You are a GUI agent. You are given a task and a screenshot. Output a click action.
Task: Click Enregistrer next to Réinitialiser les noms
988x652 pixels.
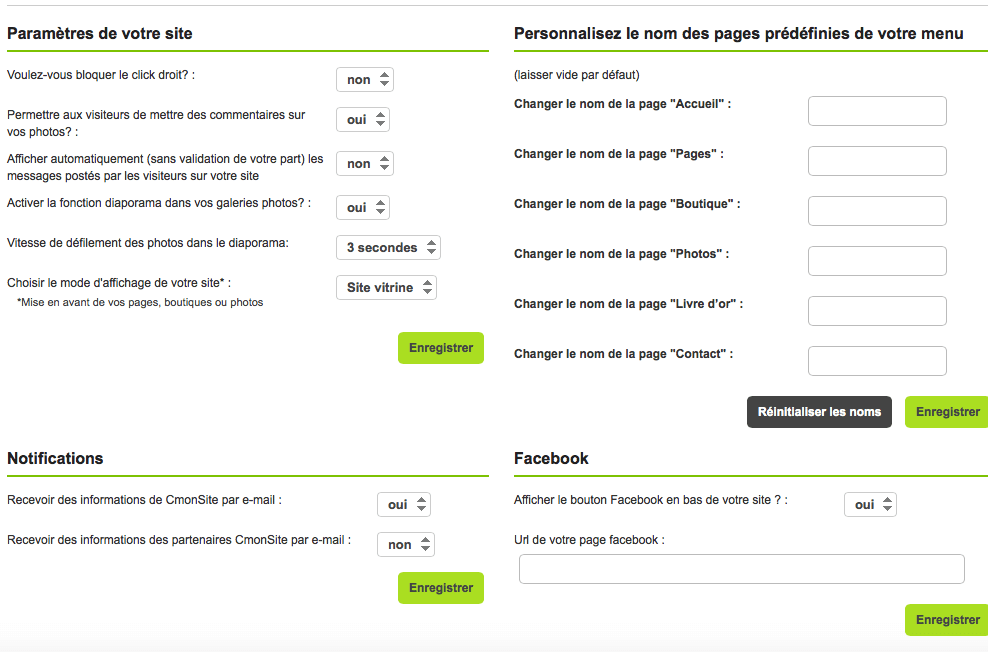(x=946, y=412)
